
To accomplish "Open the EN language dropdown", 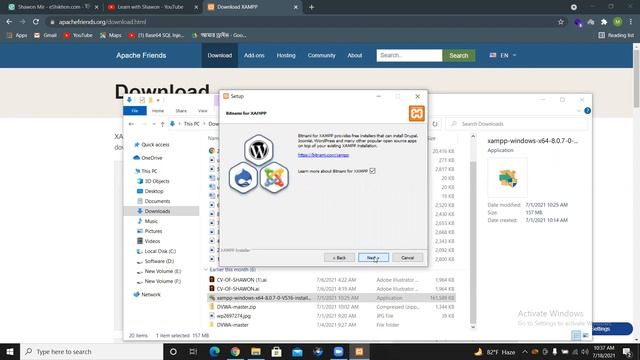I will click(503, 55).
